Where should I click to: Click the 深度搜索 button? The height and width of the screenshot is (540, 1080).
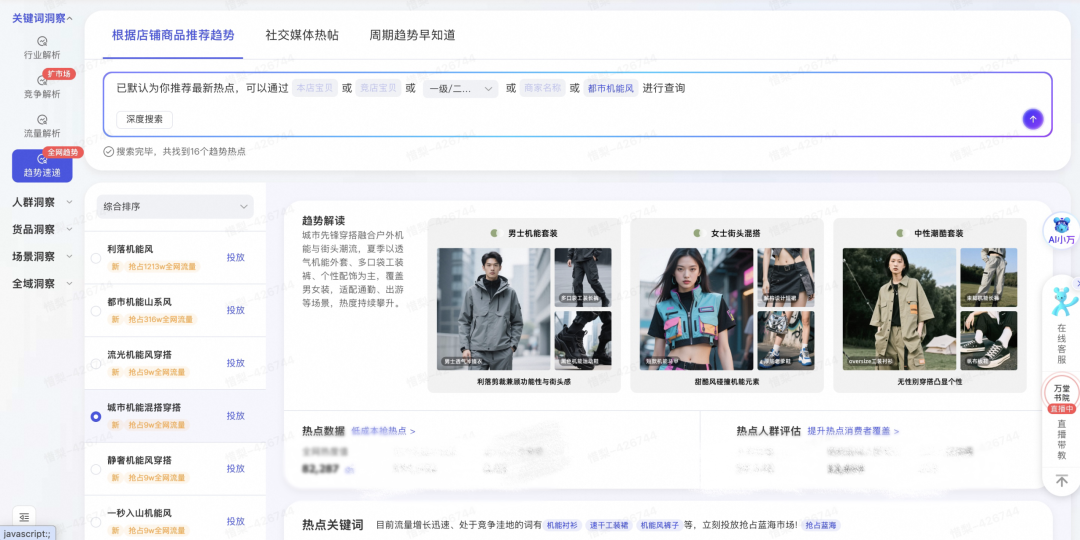pyautogui.click(x=145, y=119)
